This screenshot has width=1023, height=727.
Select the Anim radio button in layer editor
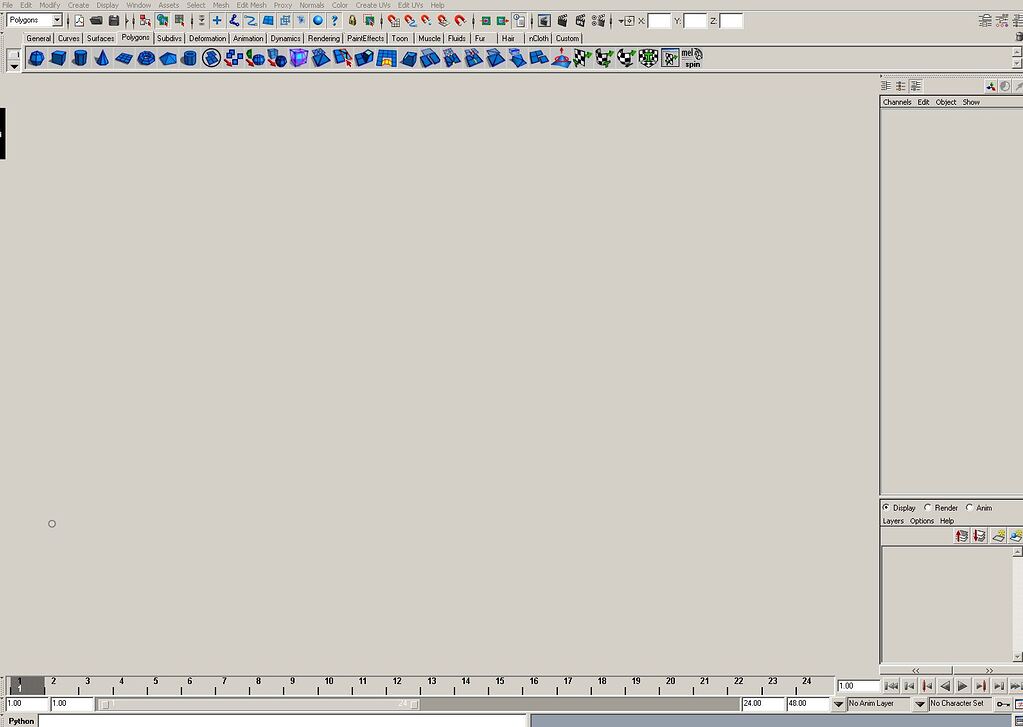coord(970,508)
